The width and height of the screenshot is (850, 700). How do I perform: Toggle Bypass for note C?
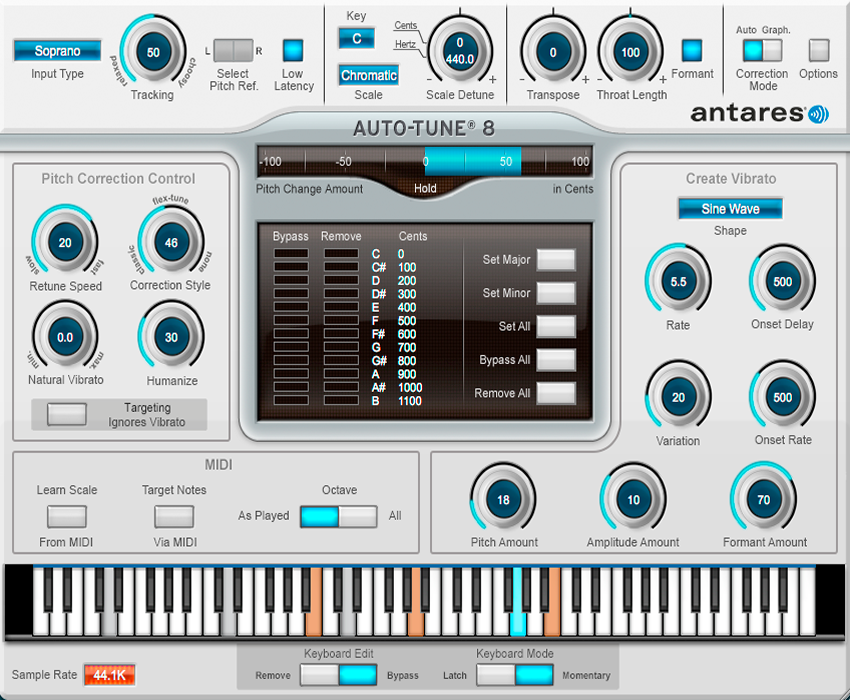[291, 253]
